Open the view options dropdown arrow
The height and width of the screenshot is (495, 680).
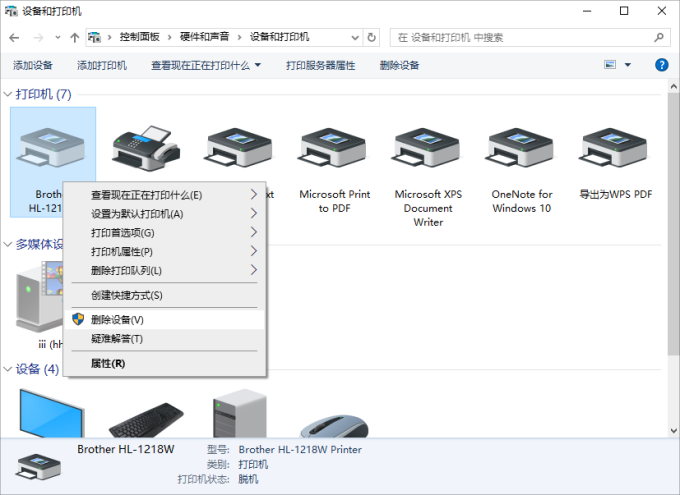click(x=628, y=65)
